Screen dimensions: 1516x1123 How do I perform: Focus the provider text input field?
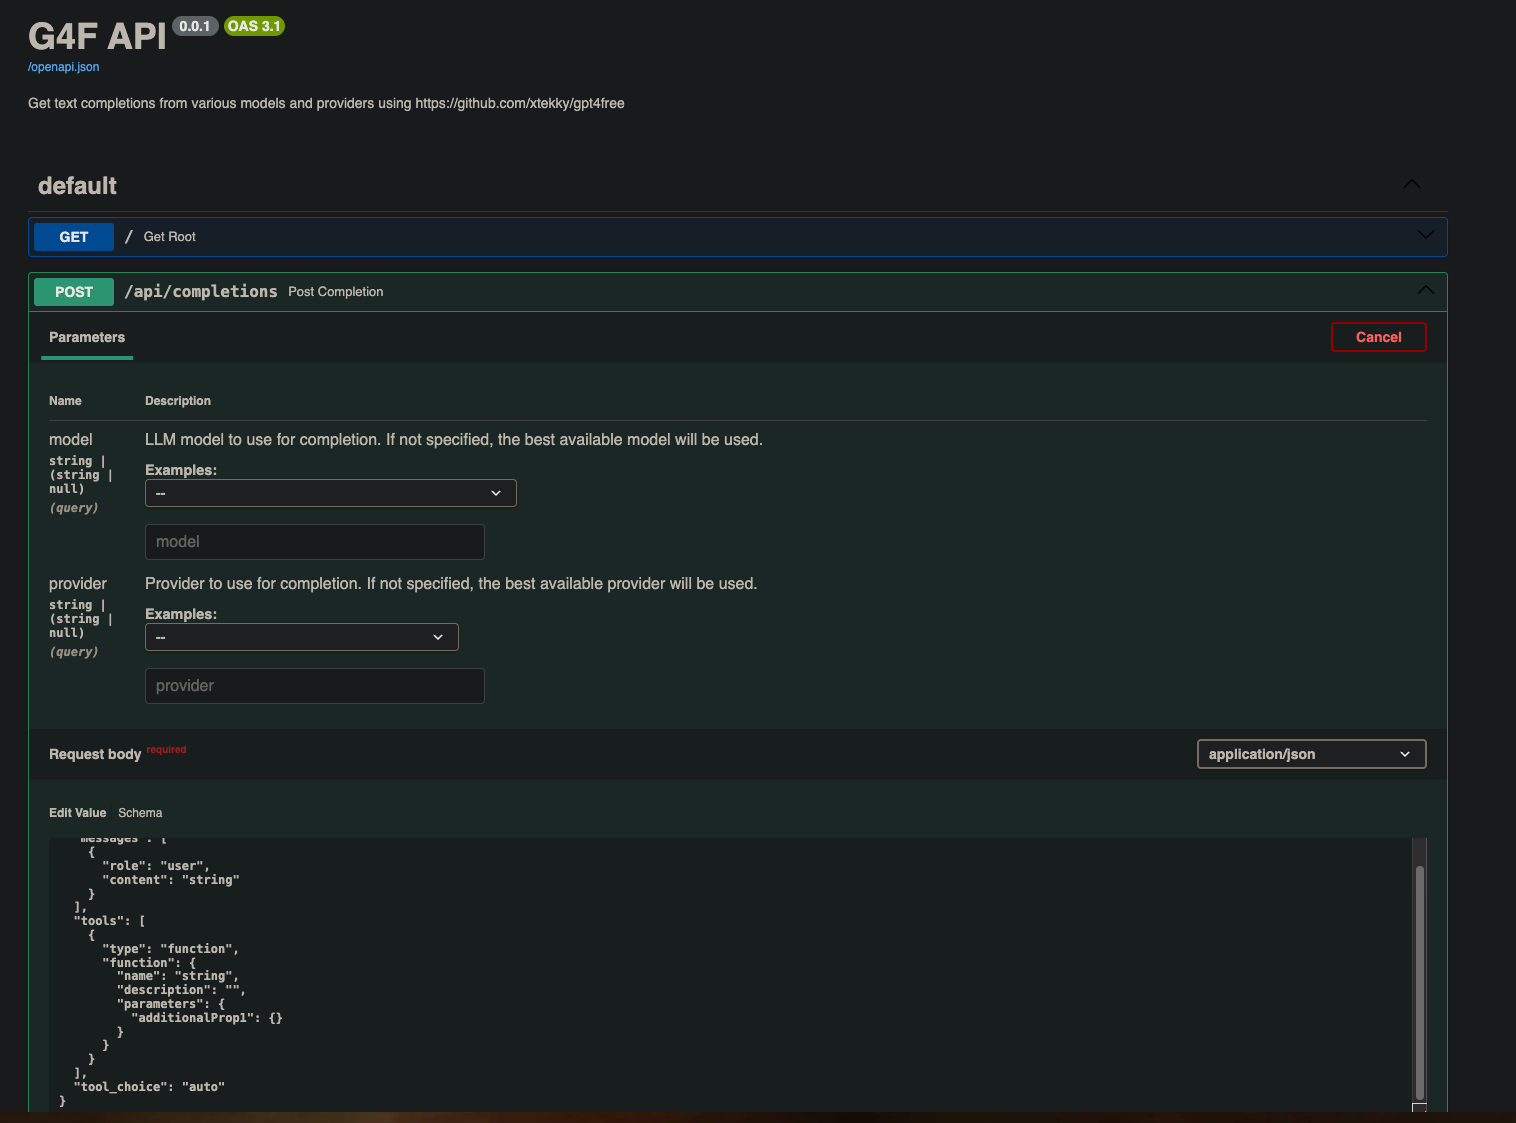(x=314, y=686)
